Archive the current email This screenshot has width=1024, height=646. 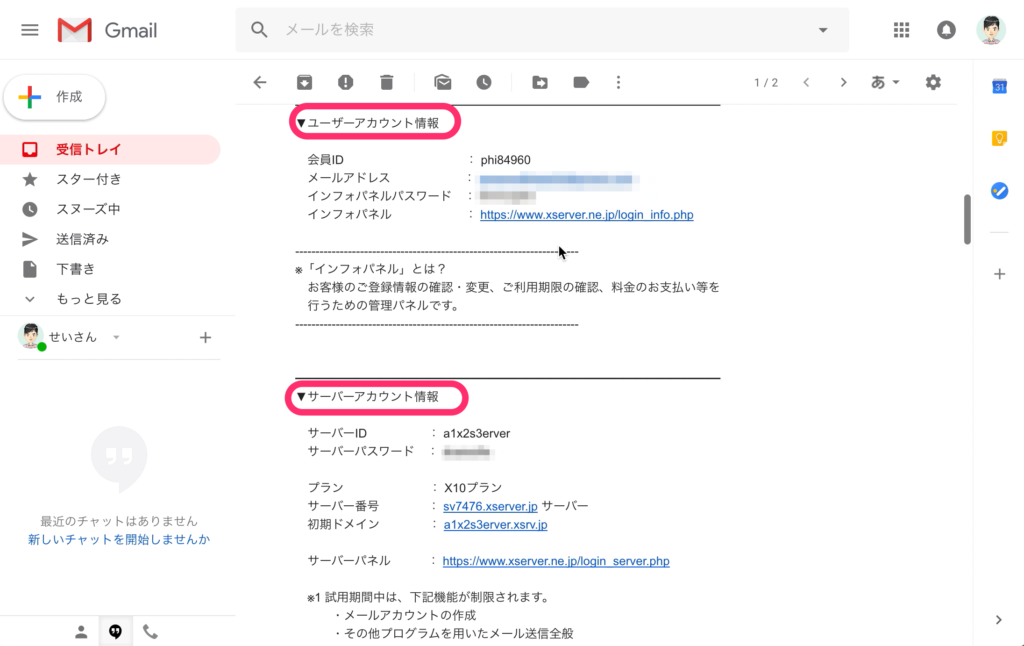click(304, 82)
